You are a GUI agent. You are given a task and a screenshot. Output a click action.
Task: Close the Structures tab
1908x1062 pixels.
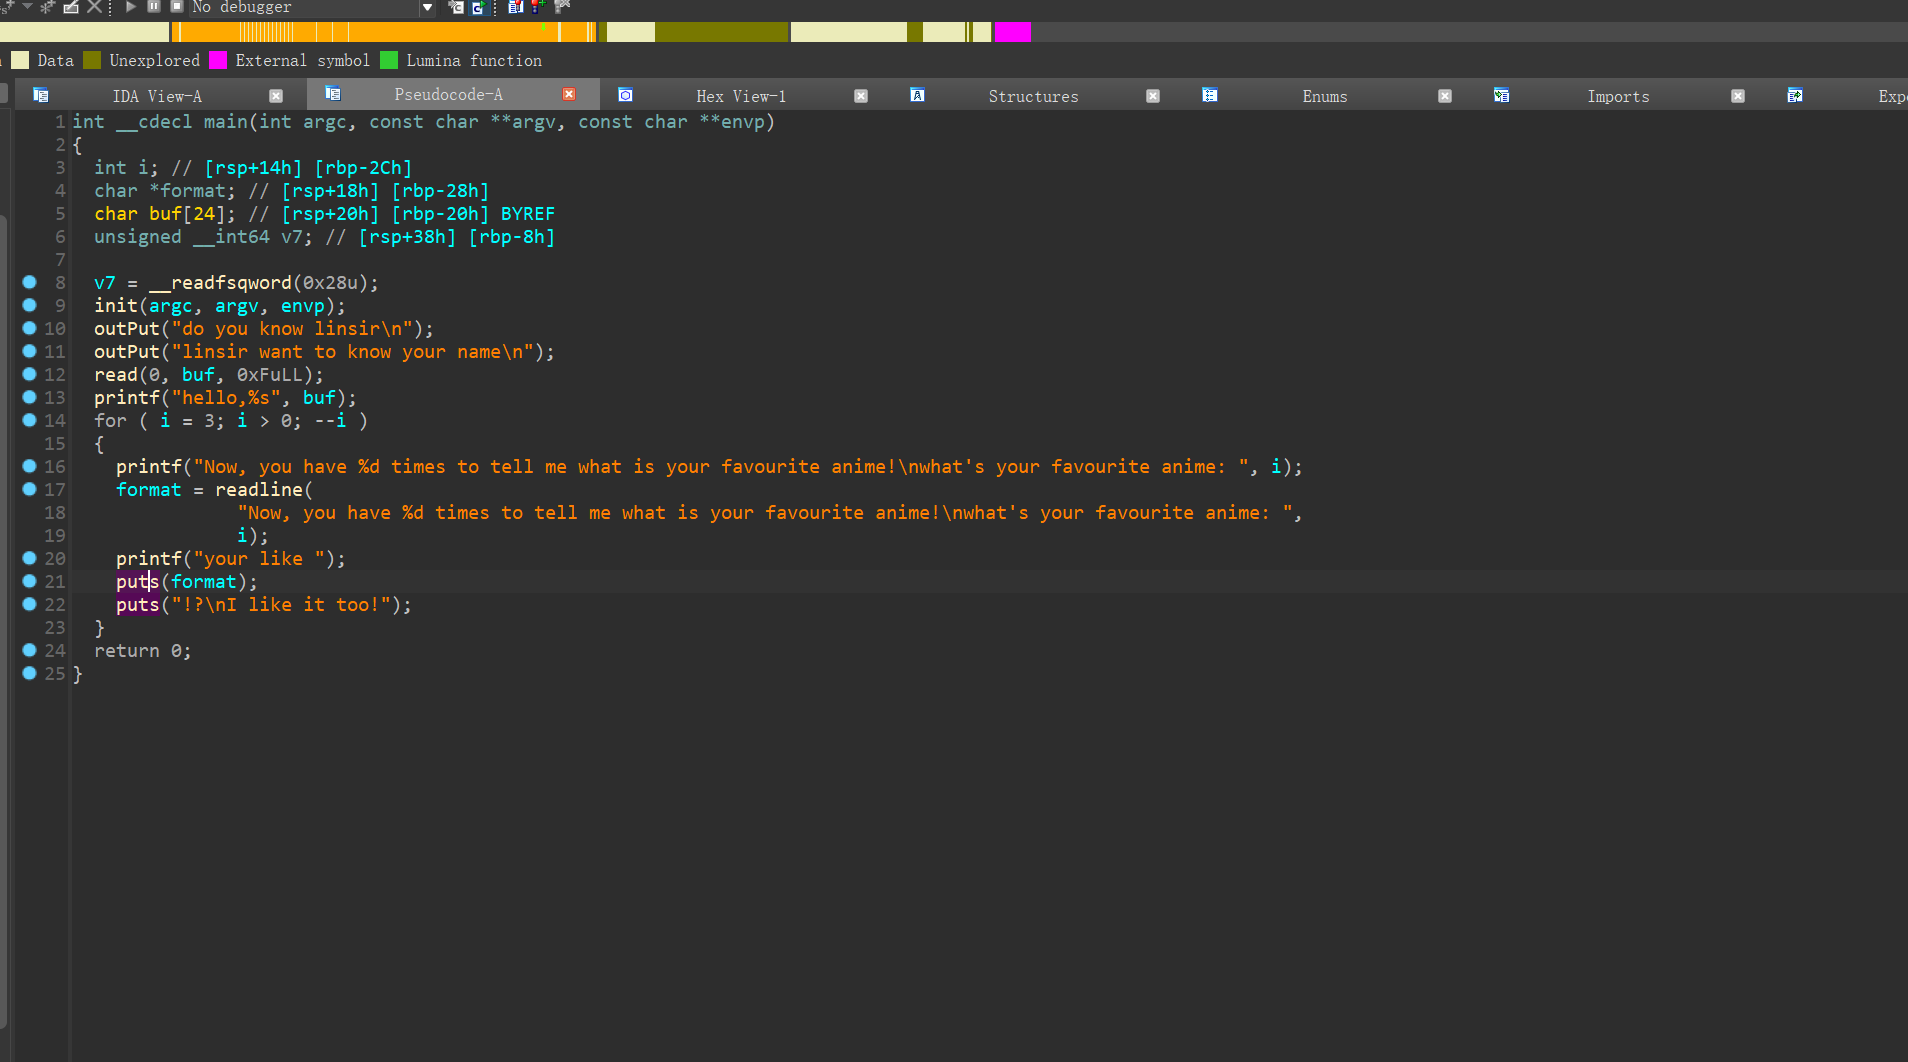[x=1153, y=96]
